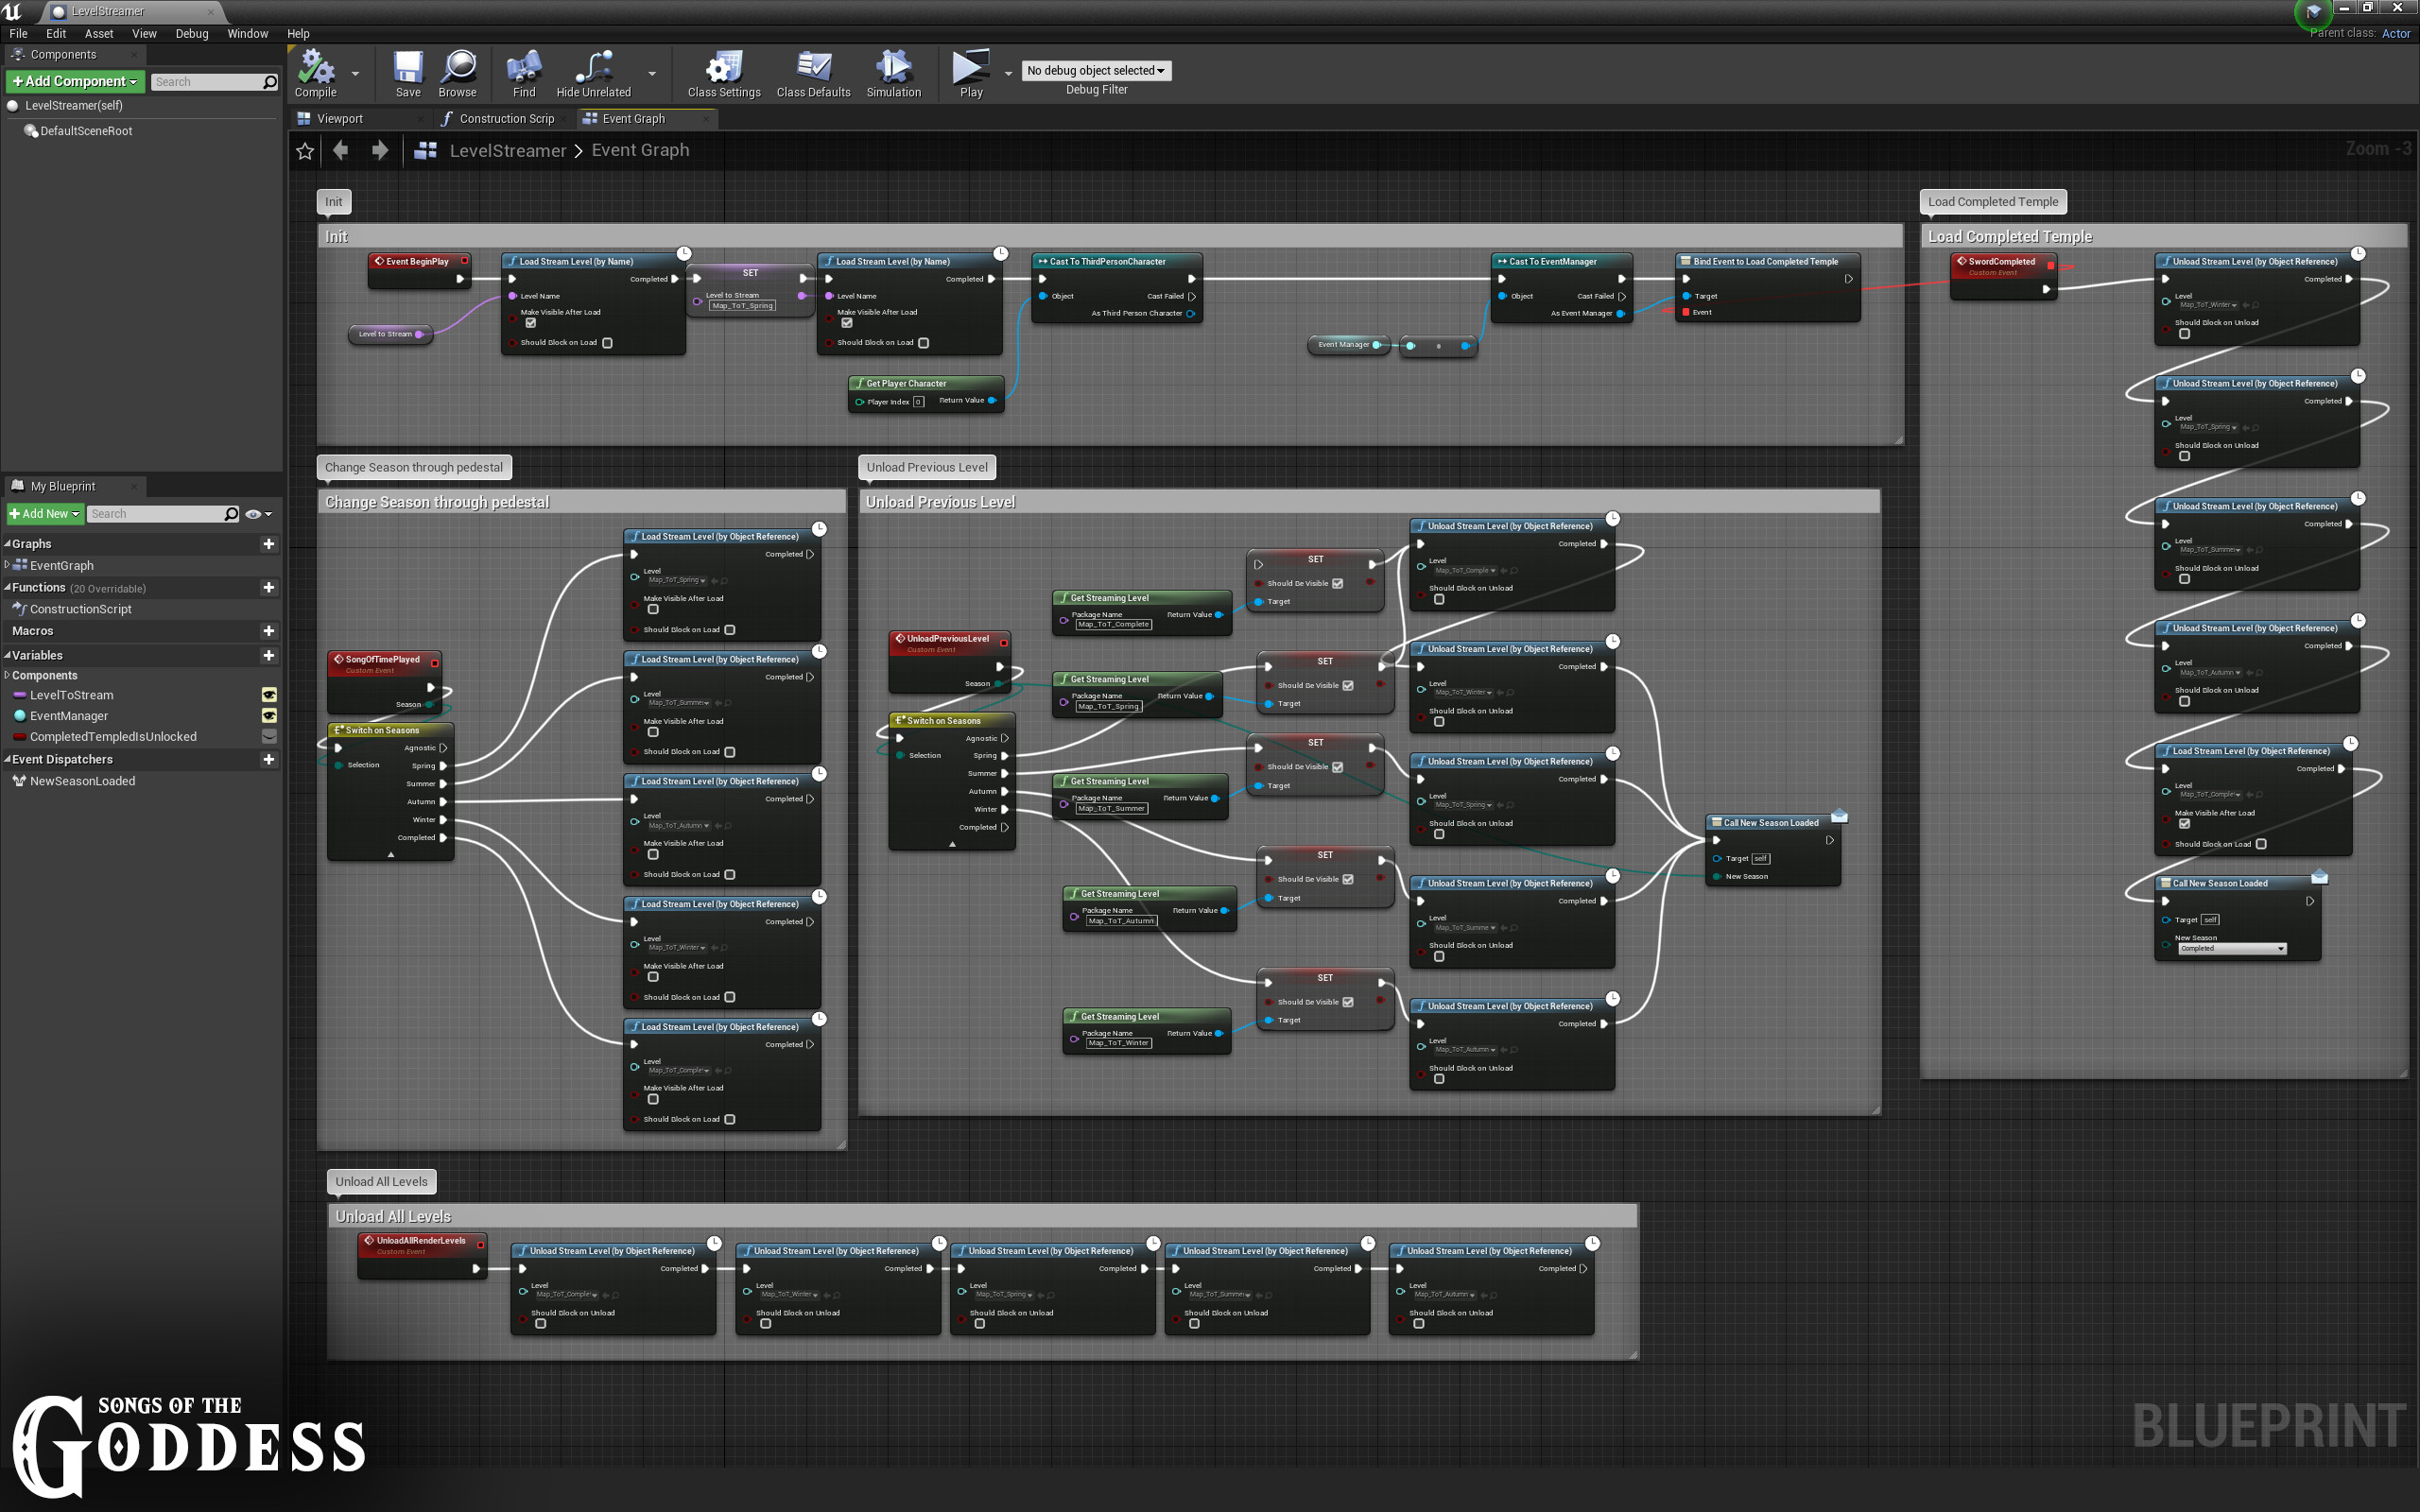The height and width of the screenshot is (1512, 2420).
Task: Toggle LevelToStream variable visibility eye
Action: (269, 695)
